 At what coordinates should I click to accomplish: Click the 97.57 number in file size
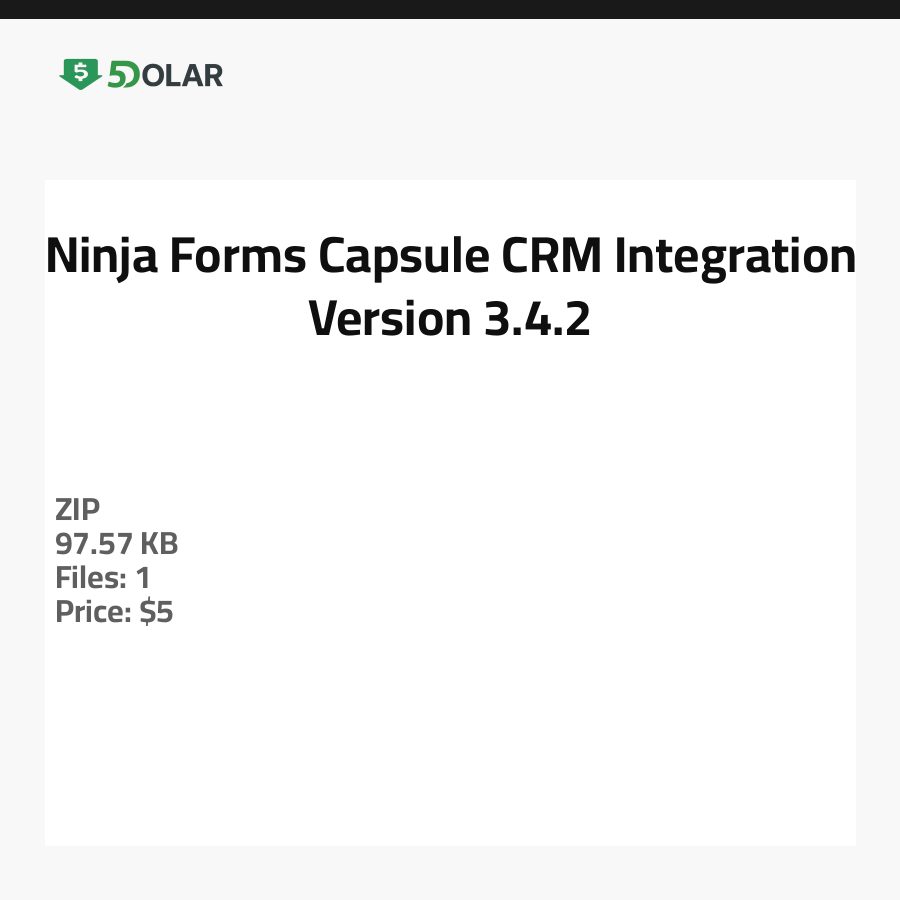coord(94,544)
